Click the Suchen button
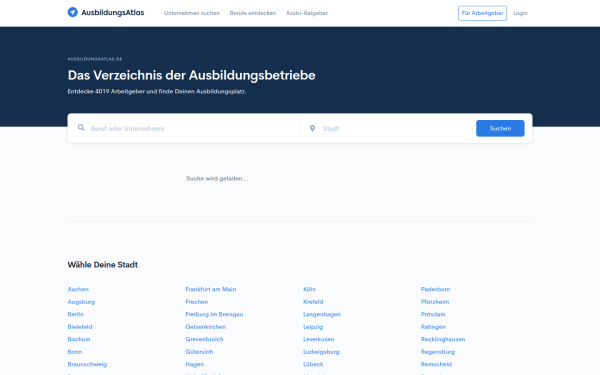600x375 pixels. coord(500,128)
